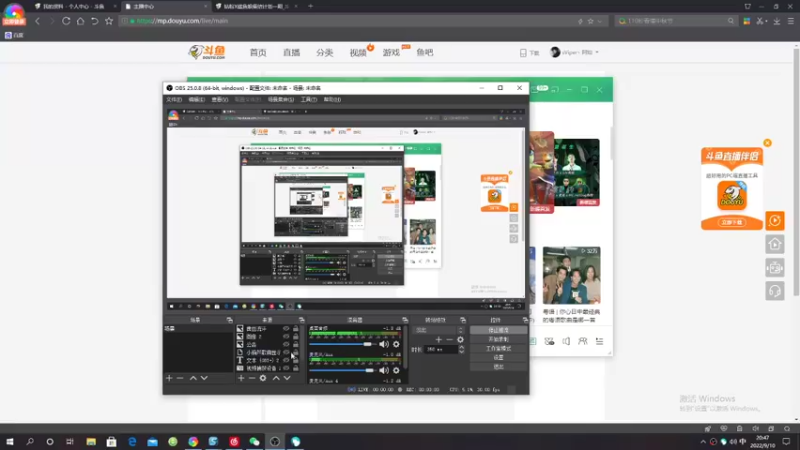Toggle visibility of topmost image source

click(x=286, y=329)
